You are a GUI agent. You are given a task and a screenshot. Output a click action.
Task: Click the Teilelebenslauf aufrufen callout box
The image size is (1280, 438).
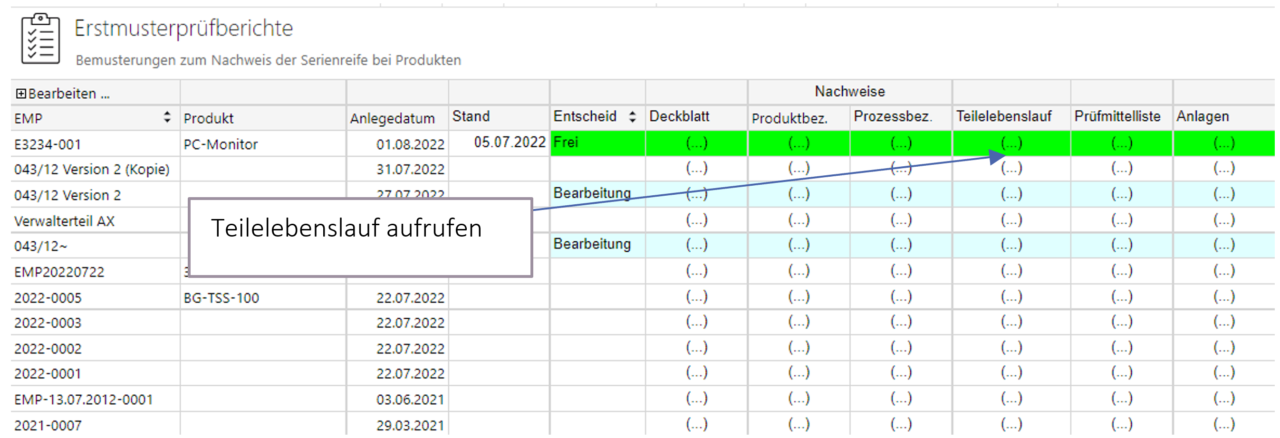tap(358, 236)
